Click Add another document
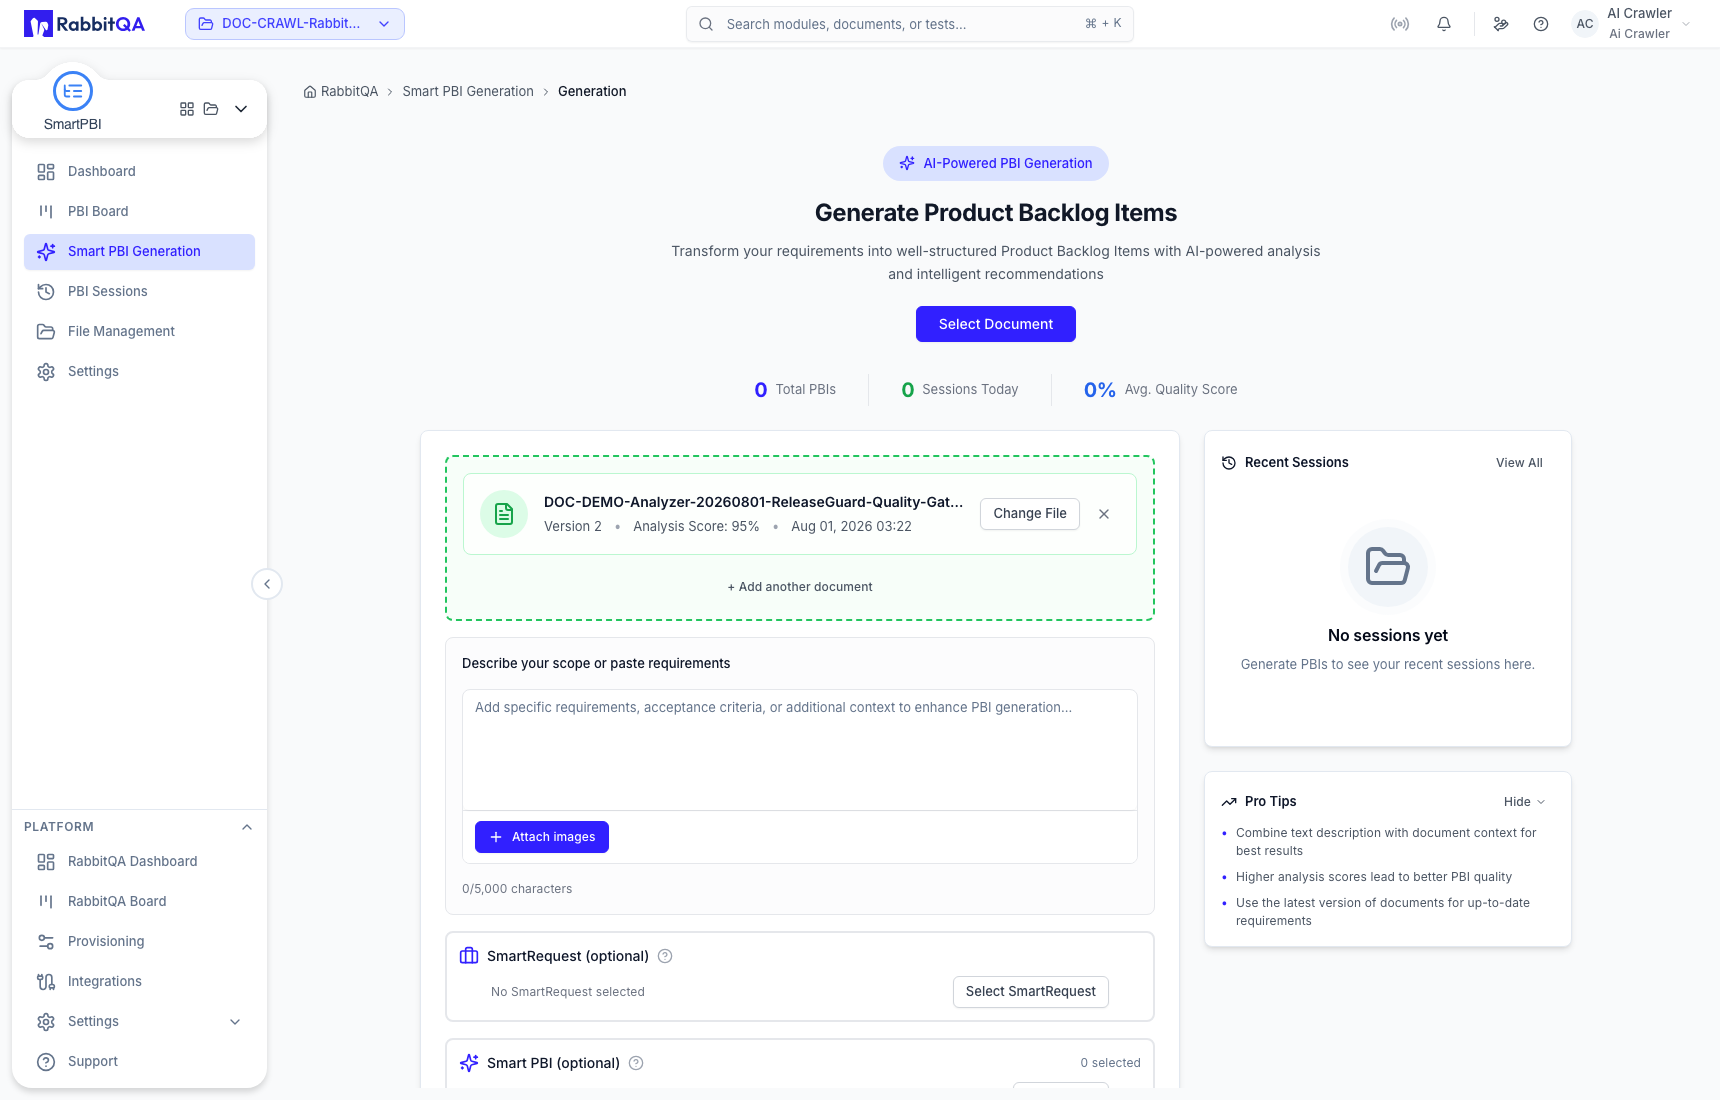This screenshot has height=1100, width=1720. coord(800,587)
